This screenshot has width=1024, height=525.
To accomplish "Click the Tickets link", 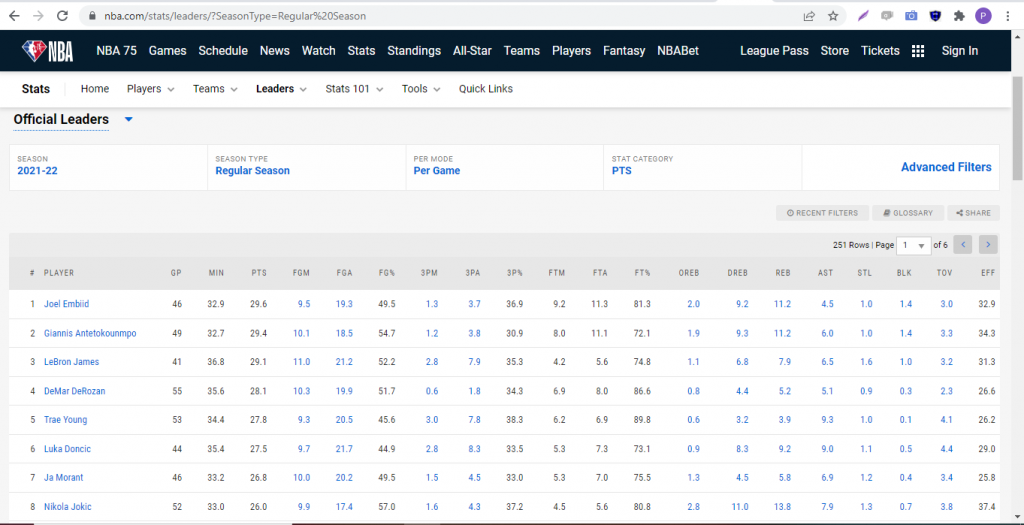I will point(880,51).
